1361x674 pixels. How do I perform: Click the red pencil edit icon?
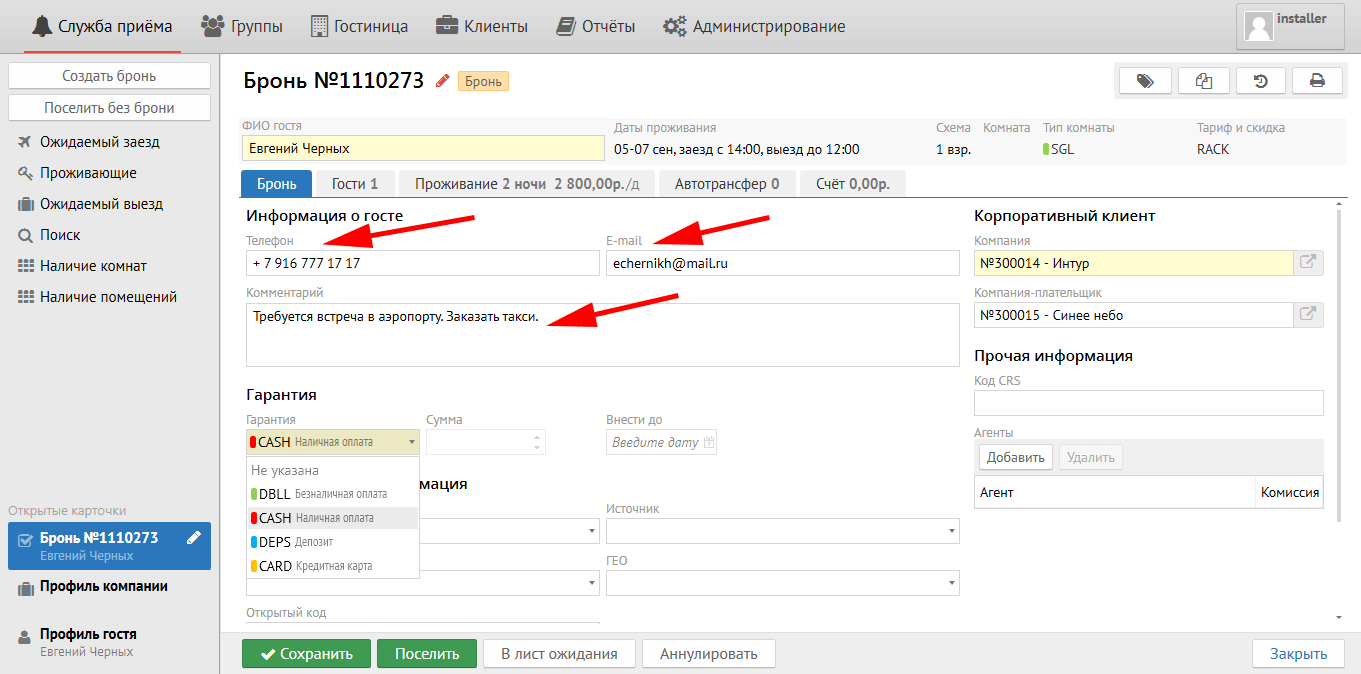pos(442,81)
